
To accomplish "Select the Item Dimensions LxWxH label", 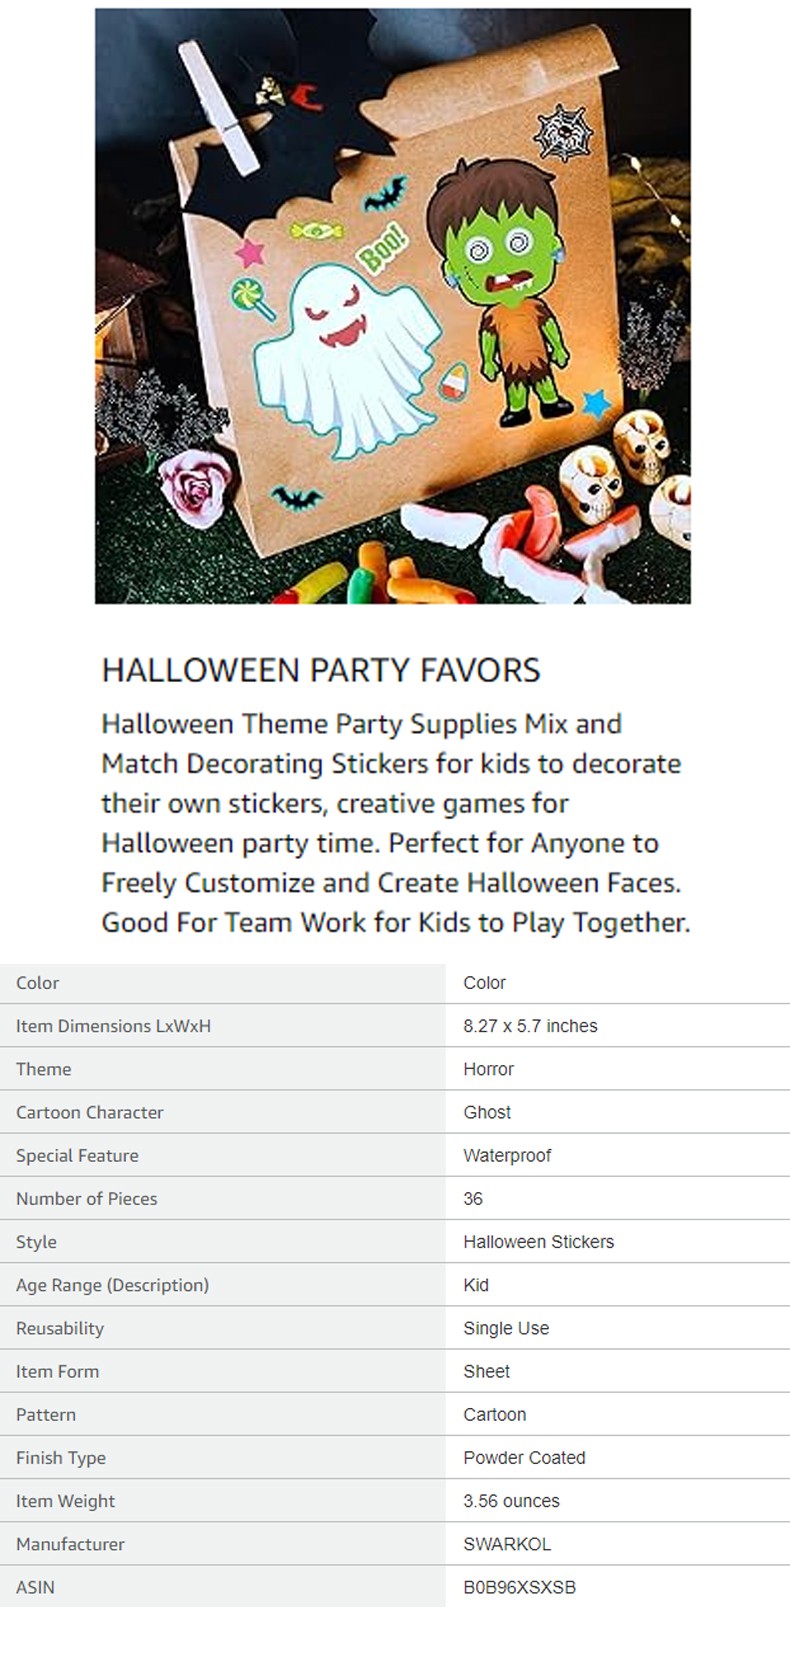I will 113,1026.
